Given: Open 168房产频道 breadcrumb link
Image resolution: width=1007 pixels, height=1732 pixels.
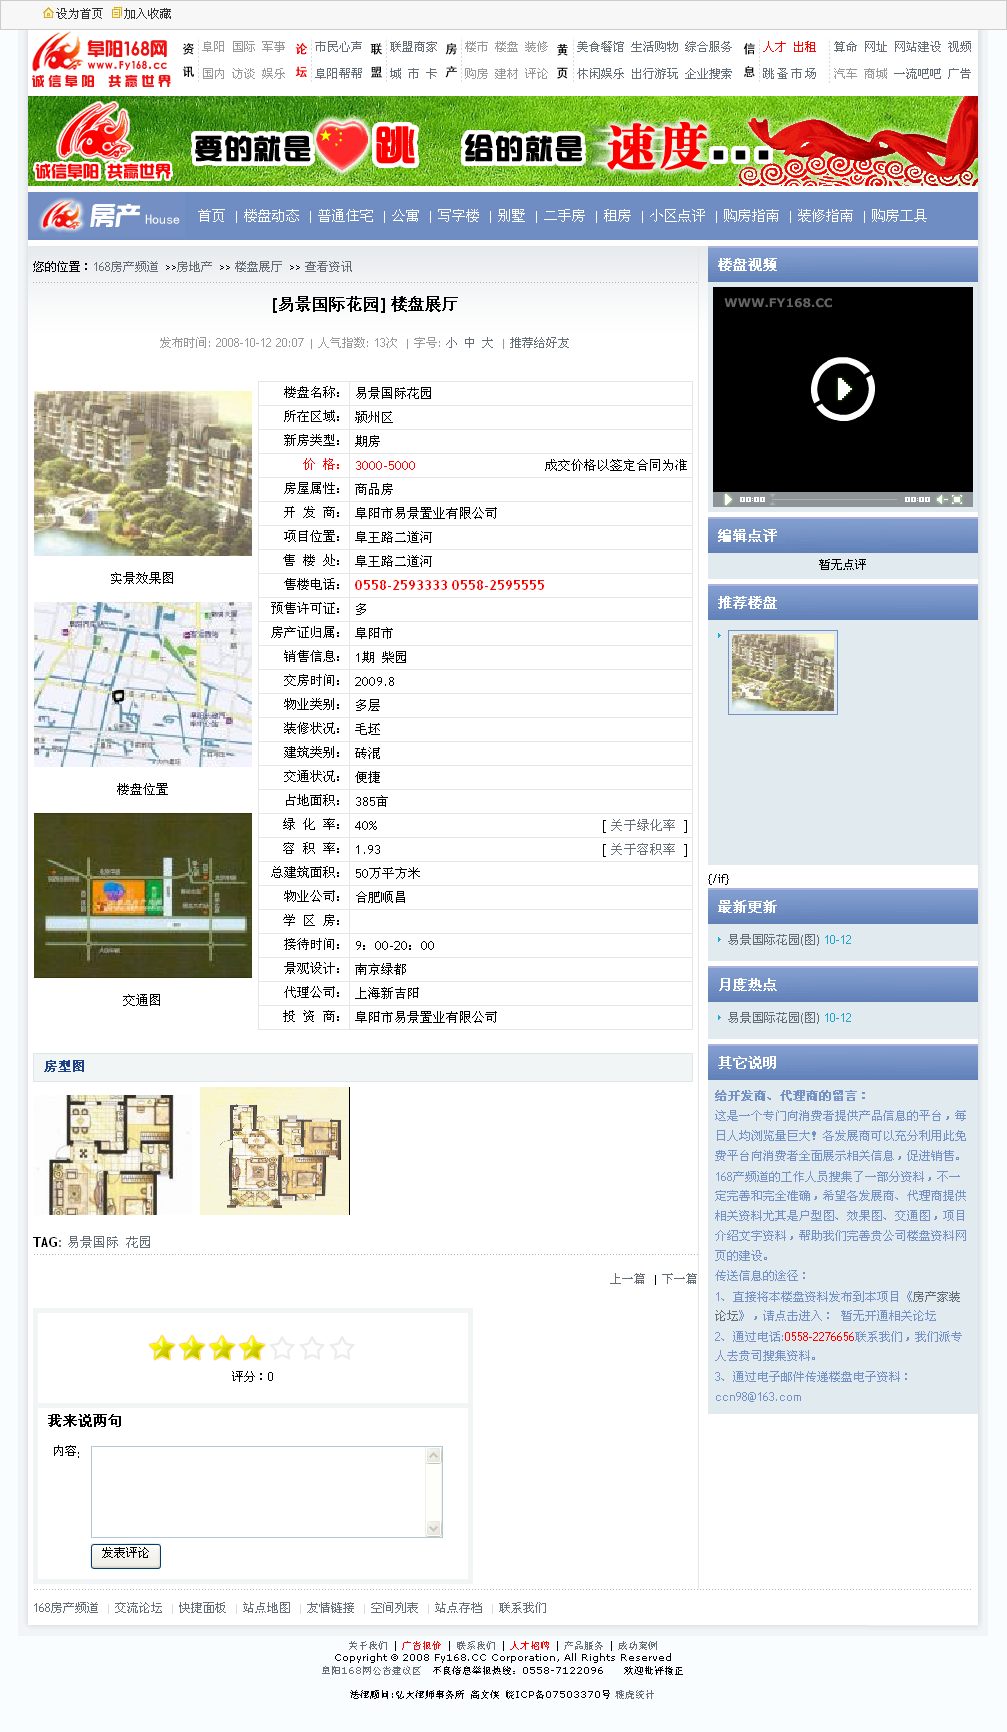Looking at the screenshot, I should (126, 267).
